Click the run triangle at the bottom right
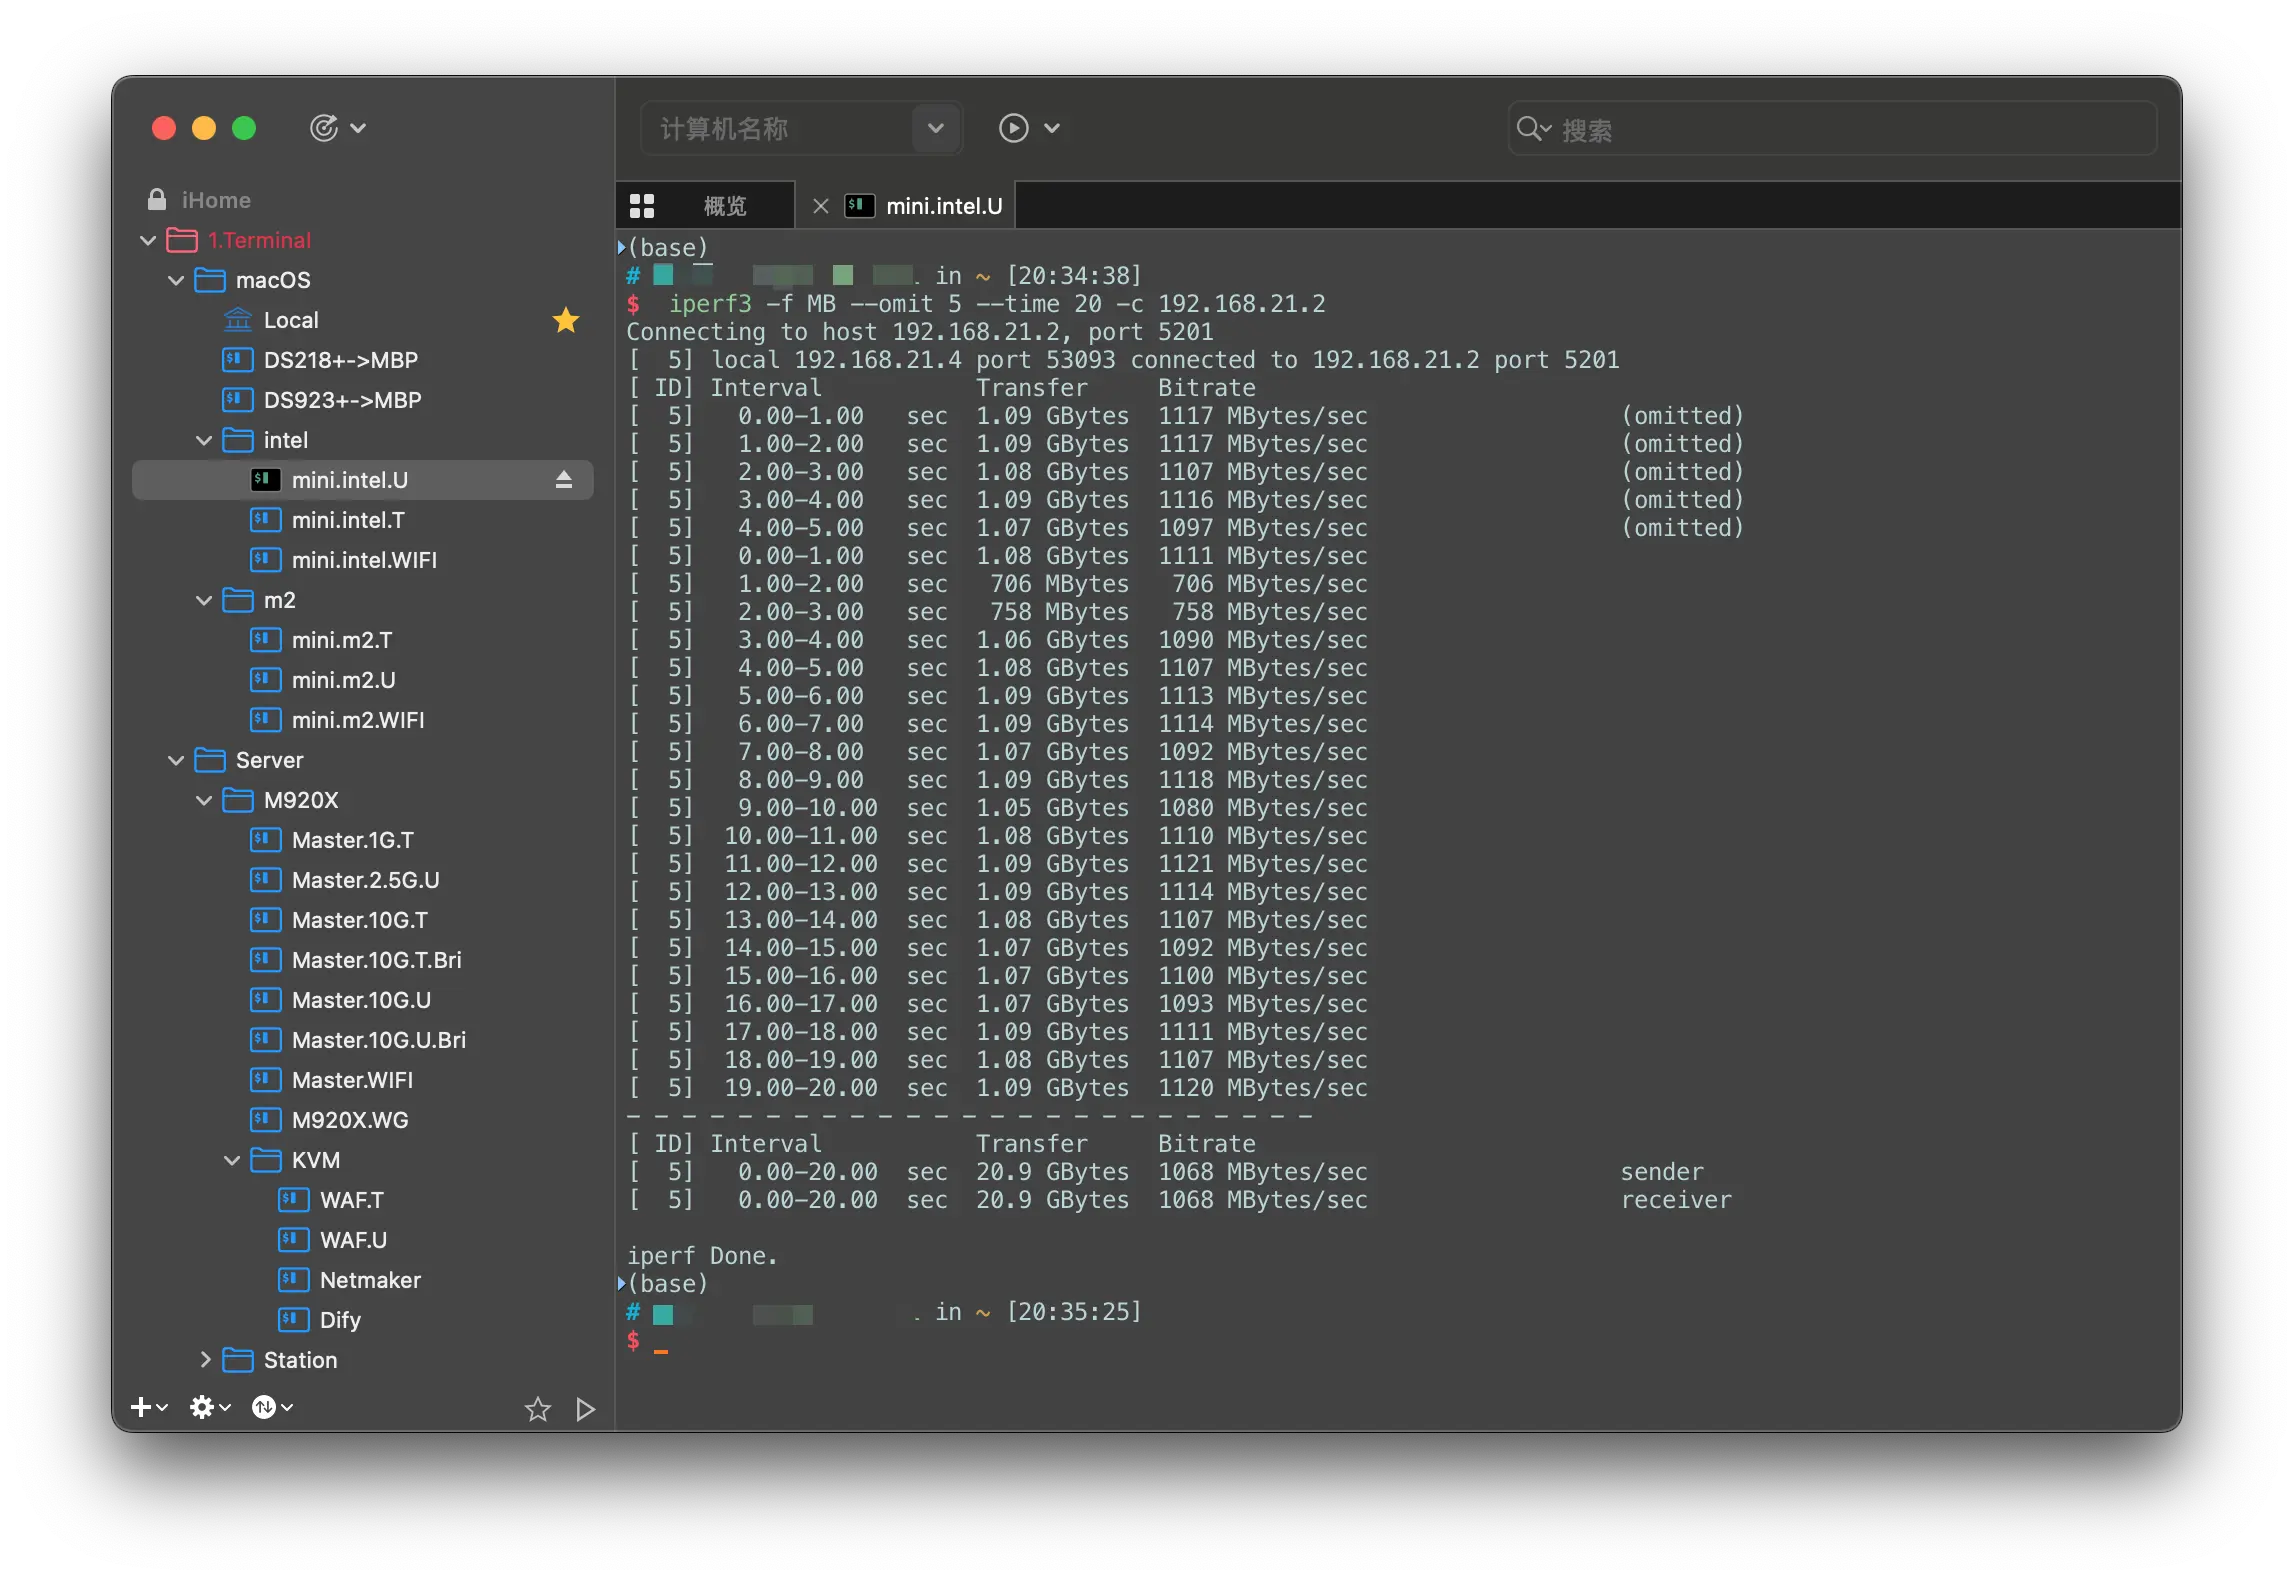Viewport: 2294px width, 1580px height. 586,1410
